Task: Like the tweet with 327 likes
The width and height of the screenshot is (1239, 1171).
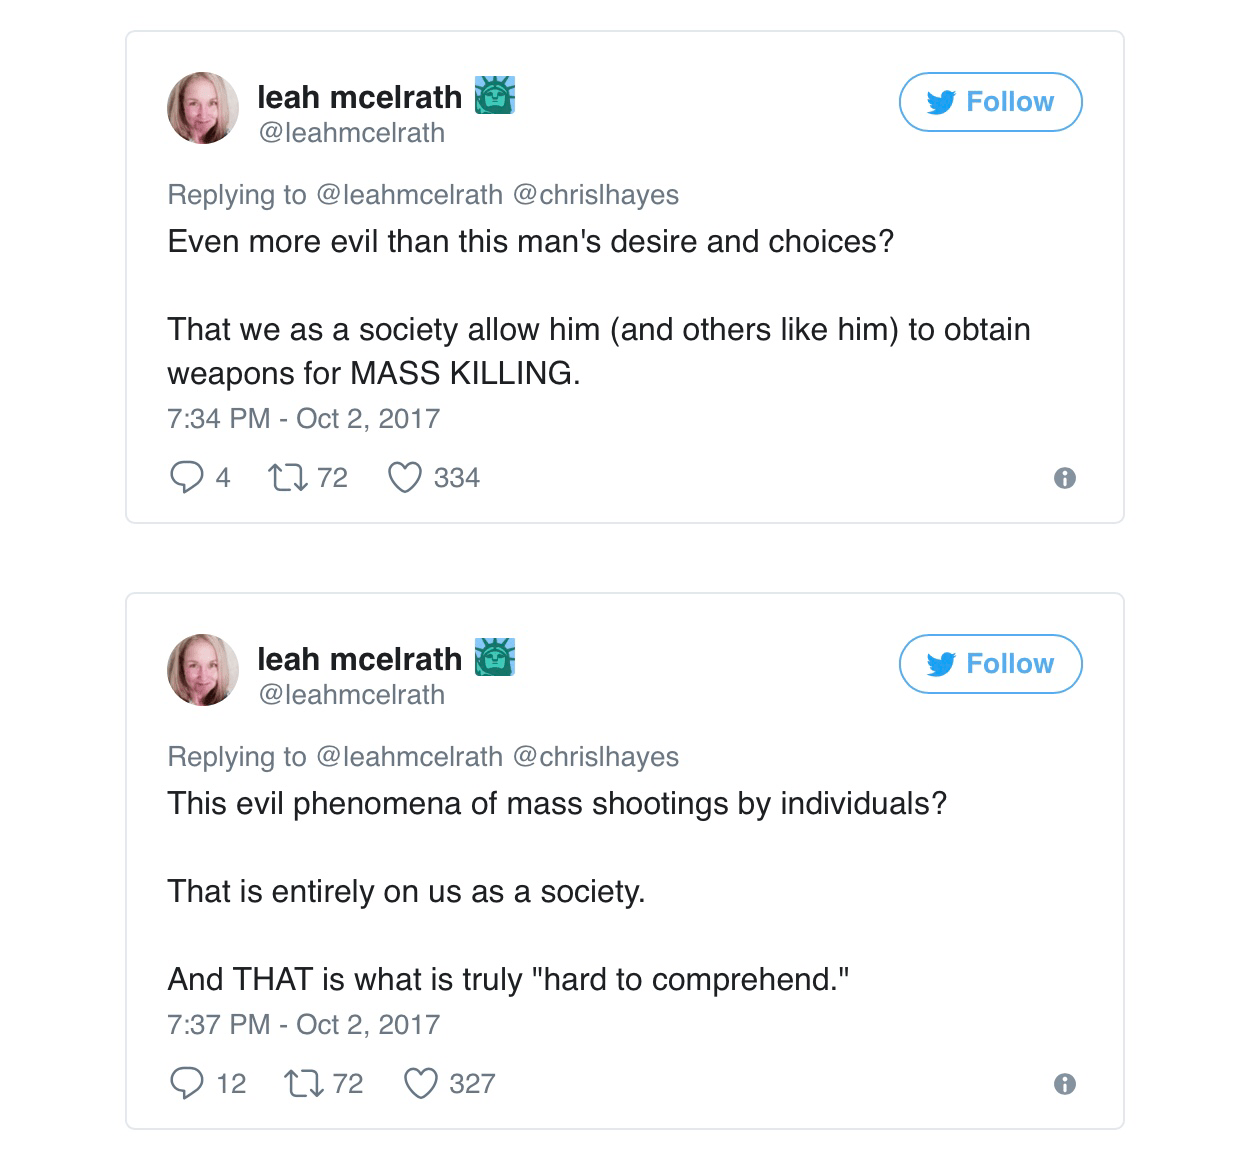Action: point(420,1083)
